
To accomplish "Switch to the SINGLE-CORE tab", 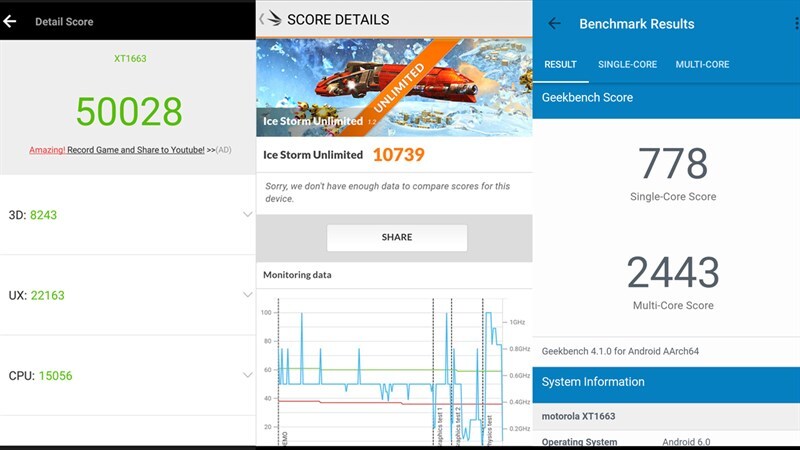I will 628,64.
